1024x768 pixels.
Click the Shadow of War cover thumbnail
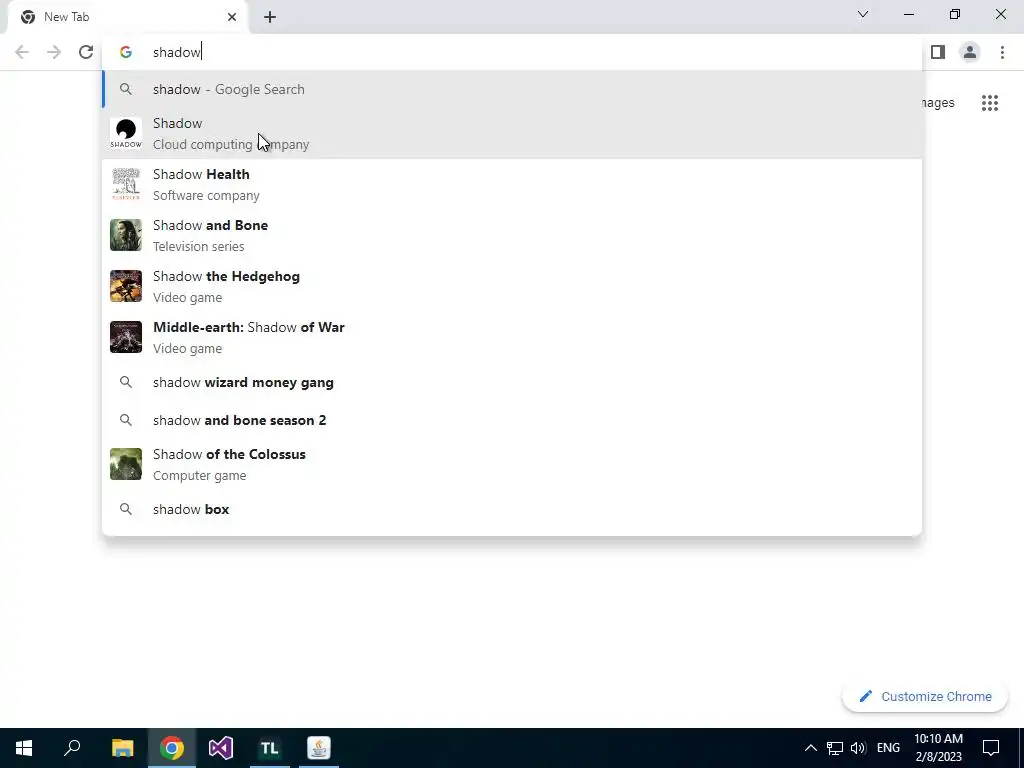point(126,337)
